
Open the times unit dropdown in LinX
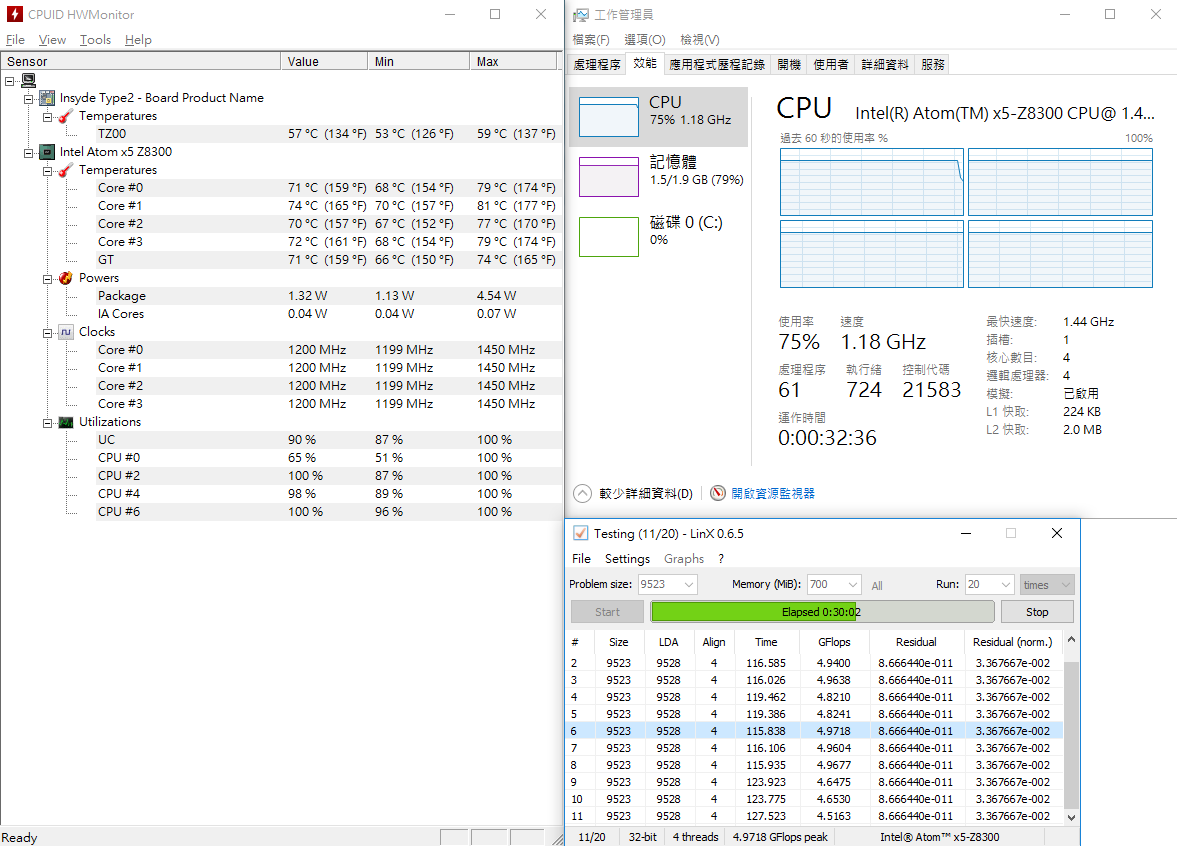click(1047, 585)
